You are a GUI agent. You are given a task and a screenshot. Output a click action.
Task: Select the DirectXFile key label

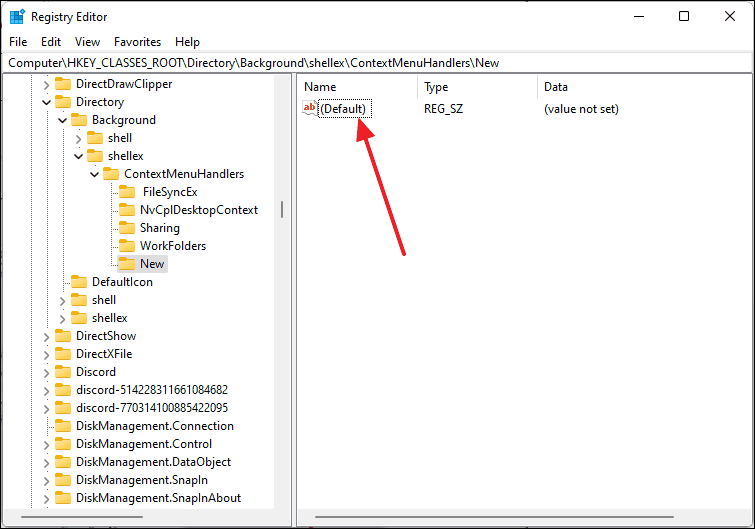tap(104, 354)
